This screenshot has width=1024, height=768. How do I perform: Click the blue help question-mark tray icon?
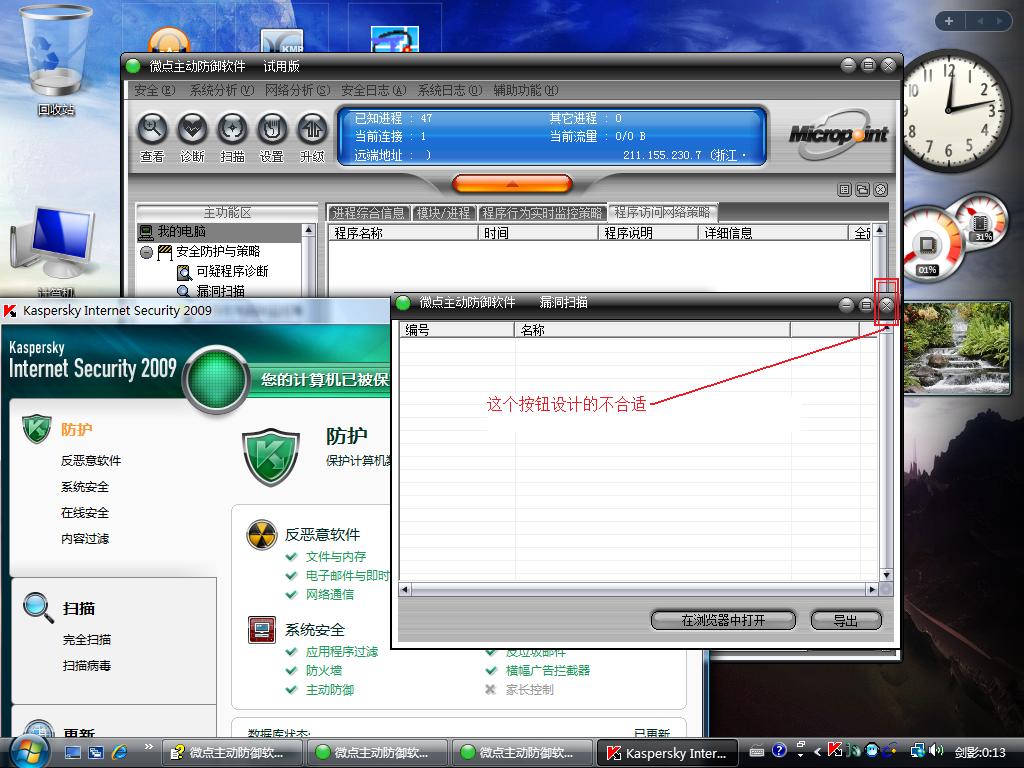pos(779,750)
